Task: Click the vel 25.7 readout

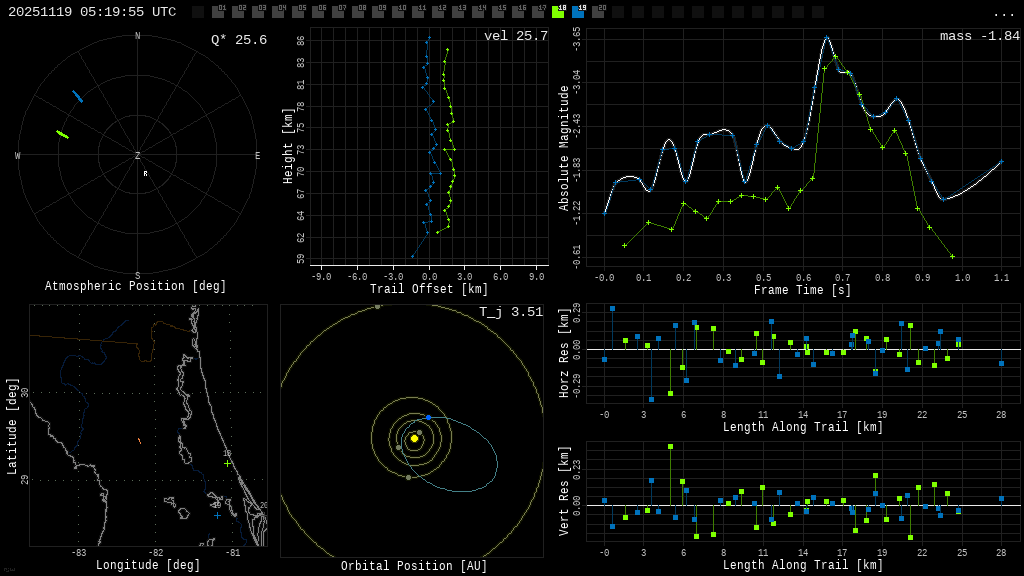Action: 515,36
